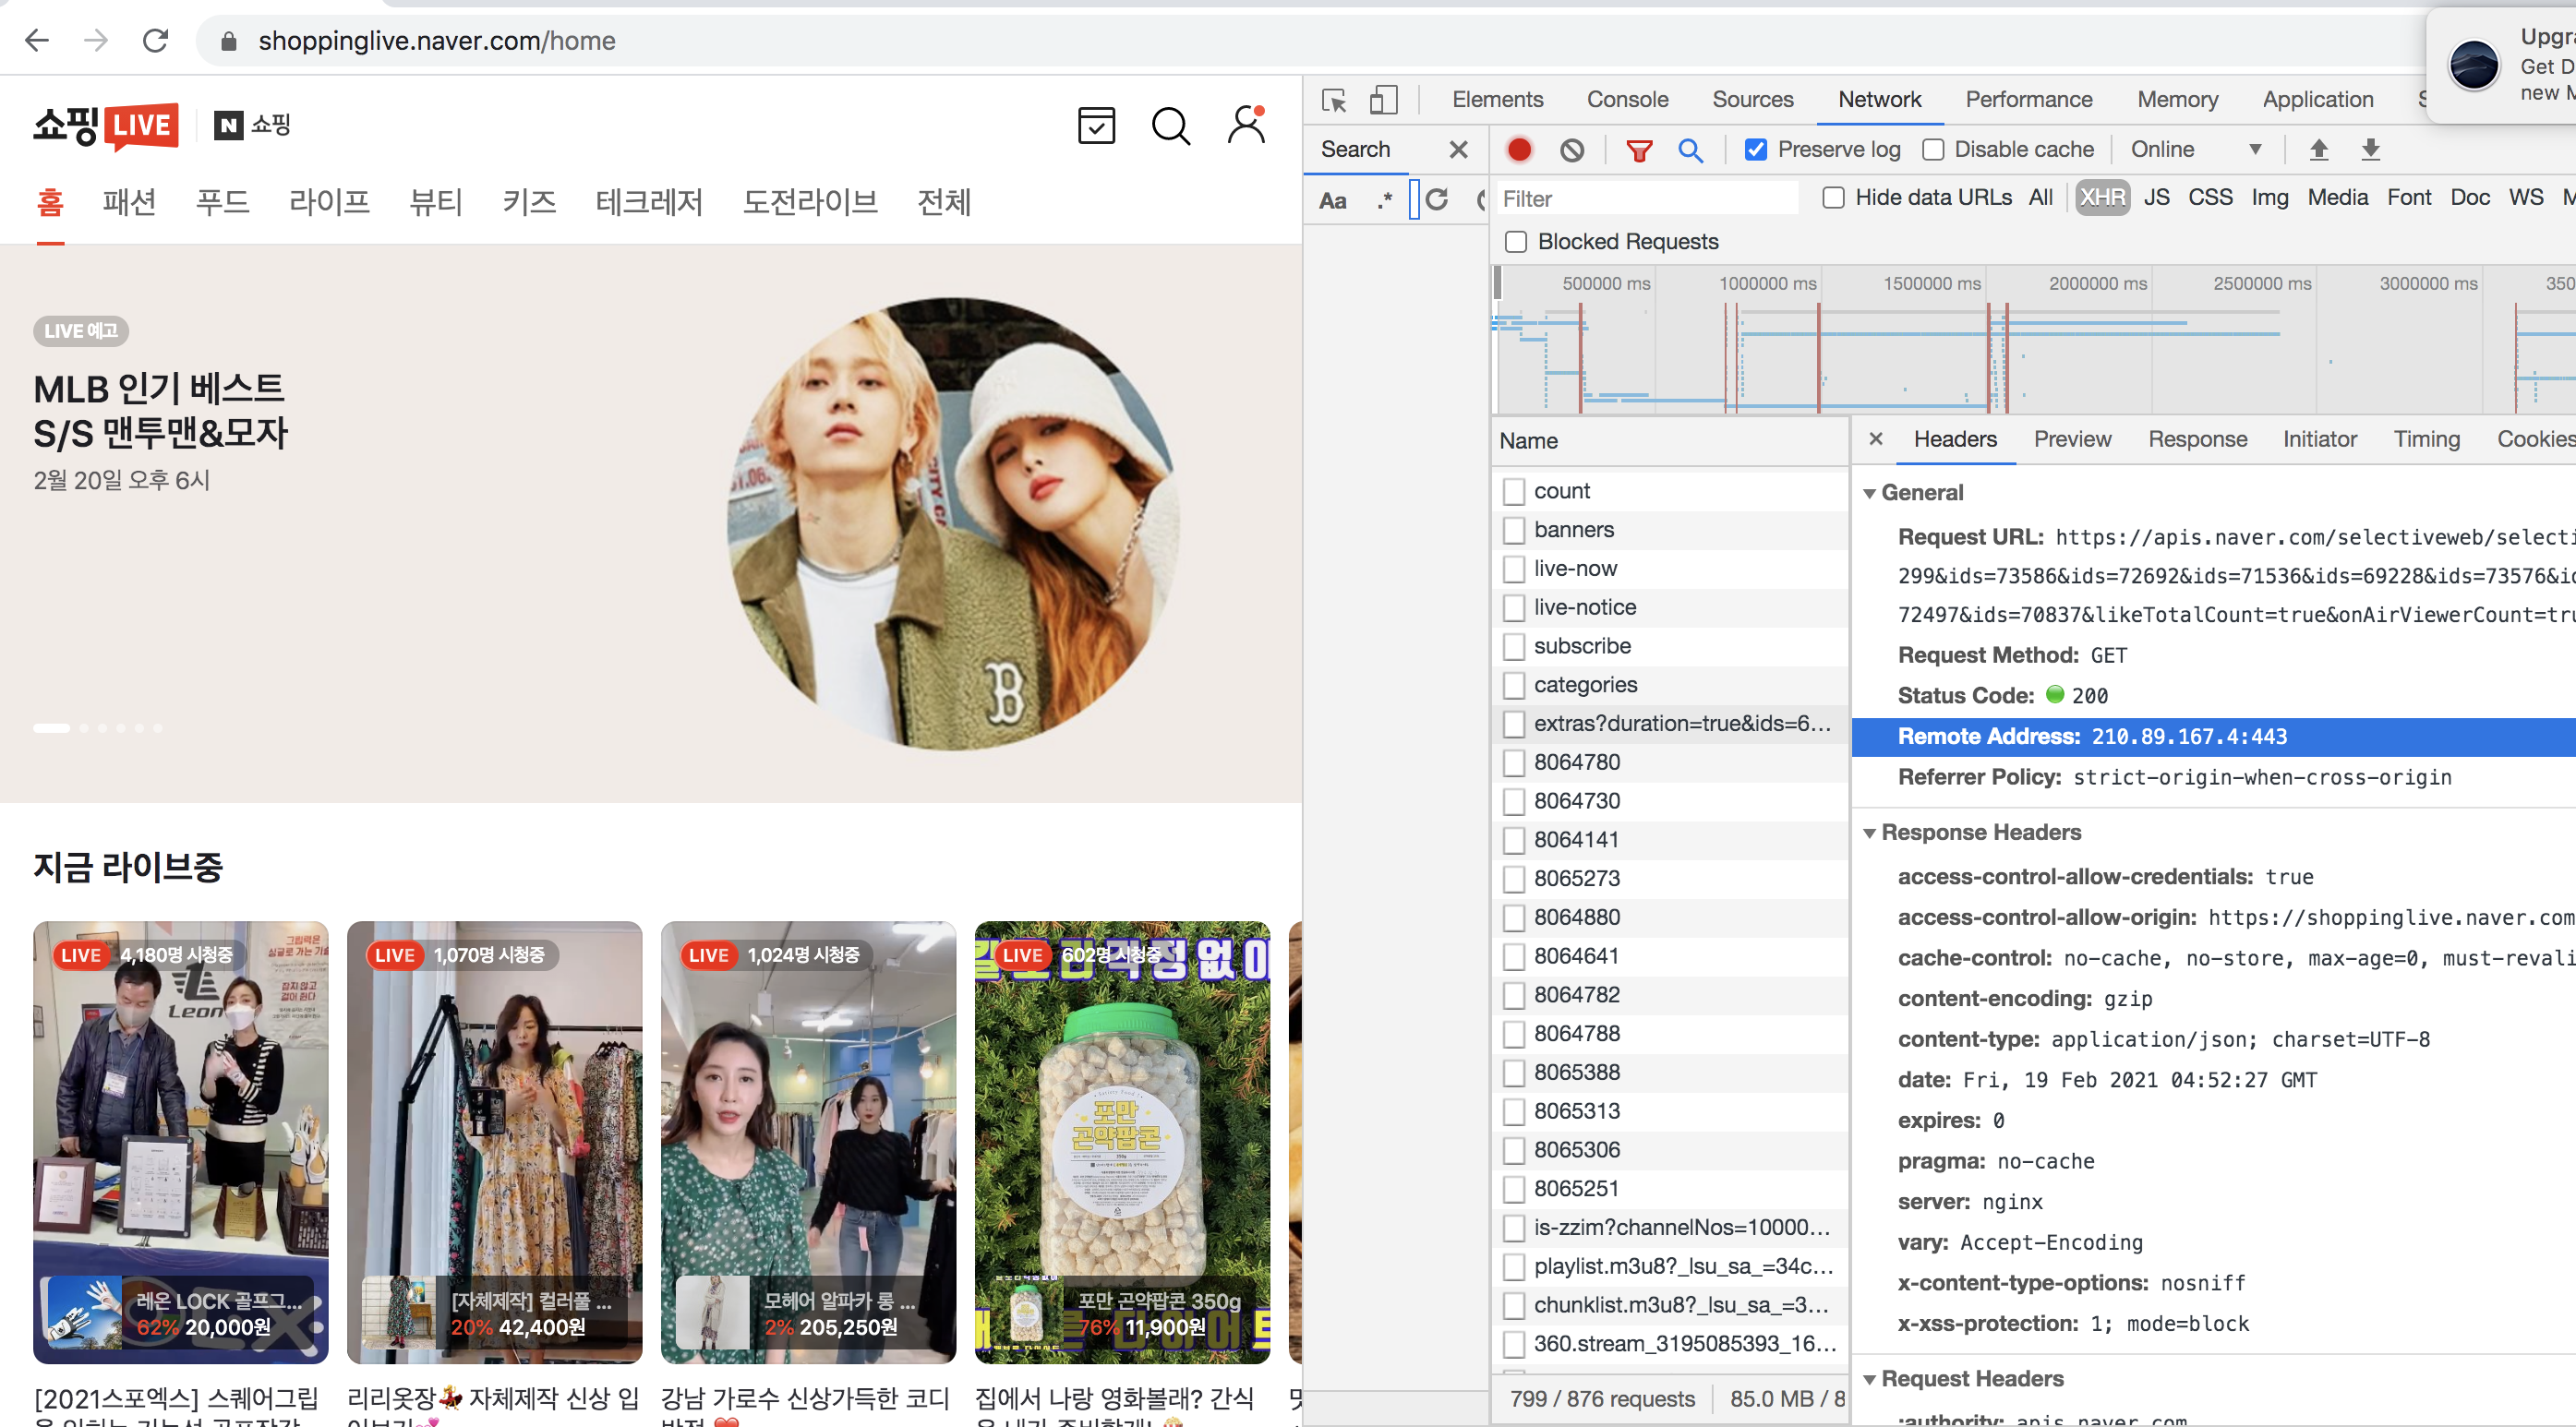Select the live-notice request row
Screen dimensions: 2576x1427
click(x=1669, y=608)
